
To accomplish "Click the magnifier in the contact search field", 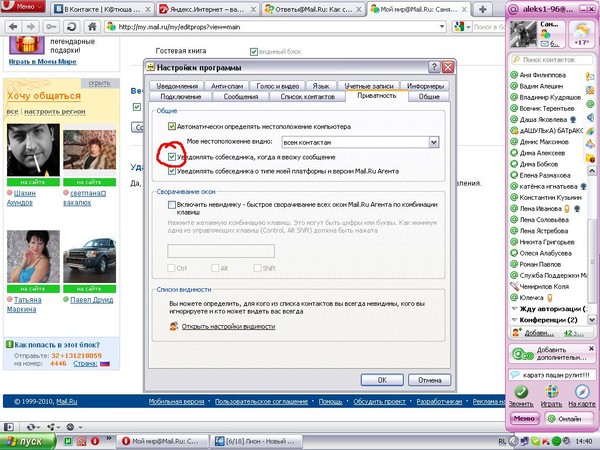I will tap(516, 60).
